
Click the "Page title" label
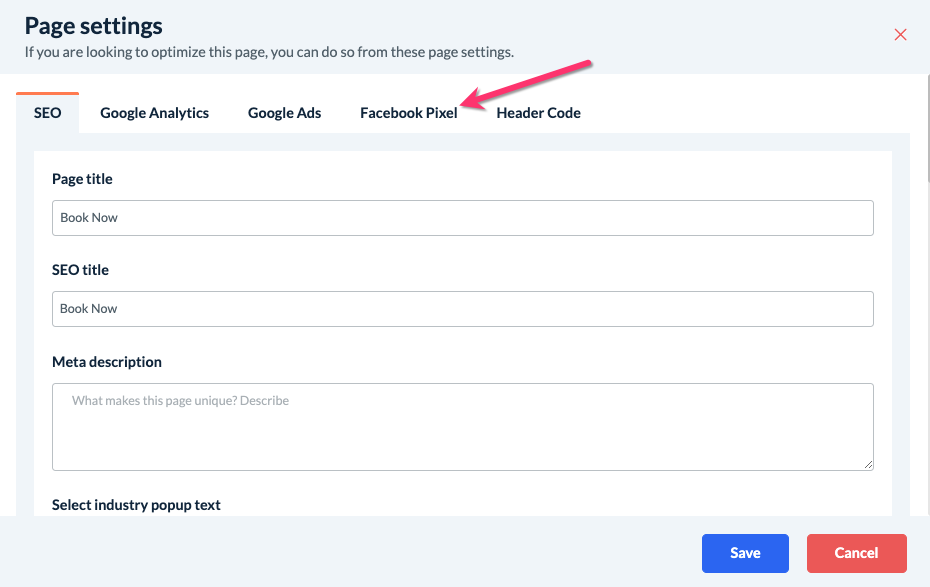[82, 179]
